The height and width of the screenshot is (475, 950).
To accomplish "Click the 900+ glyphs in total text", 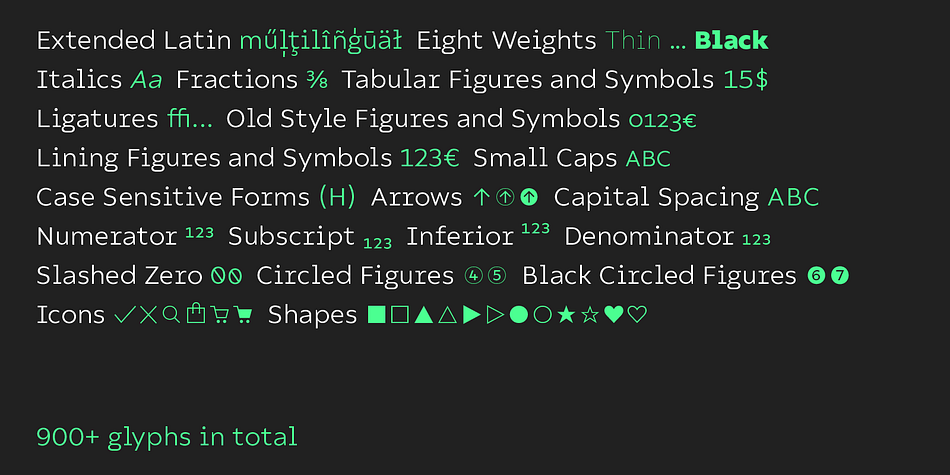I will pyautogui.click(x=167, y=437).
